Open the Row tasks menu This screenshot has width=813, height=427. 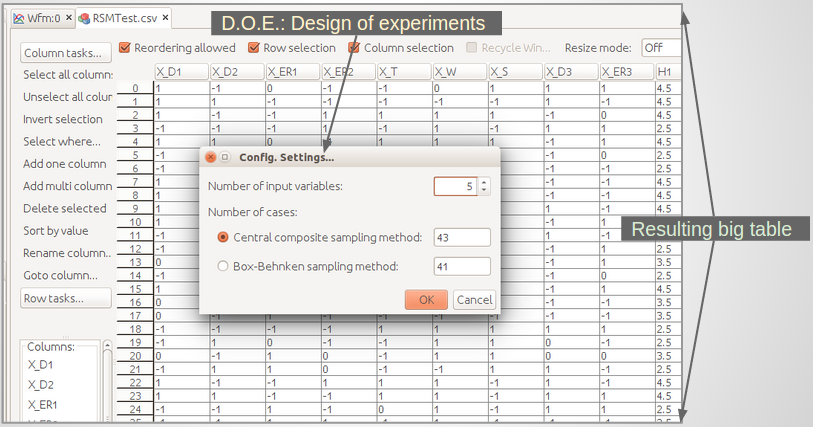click(54, 298)
